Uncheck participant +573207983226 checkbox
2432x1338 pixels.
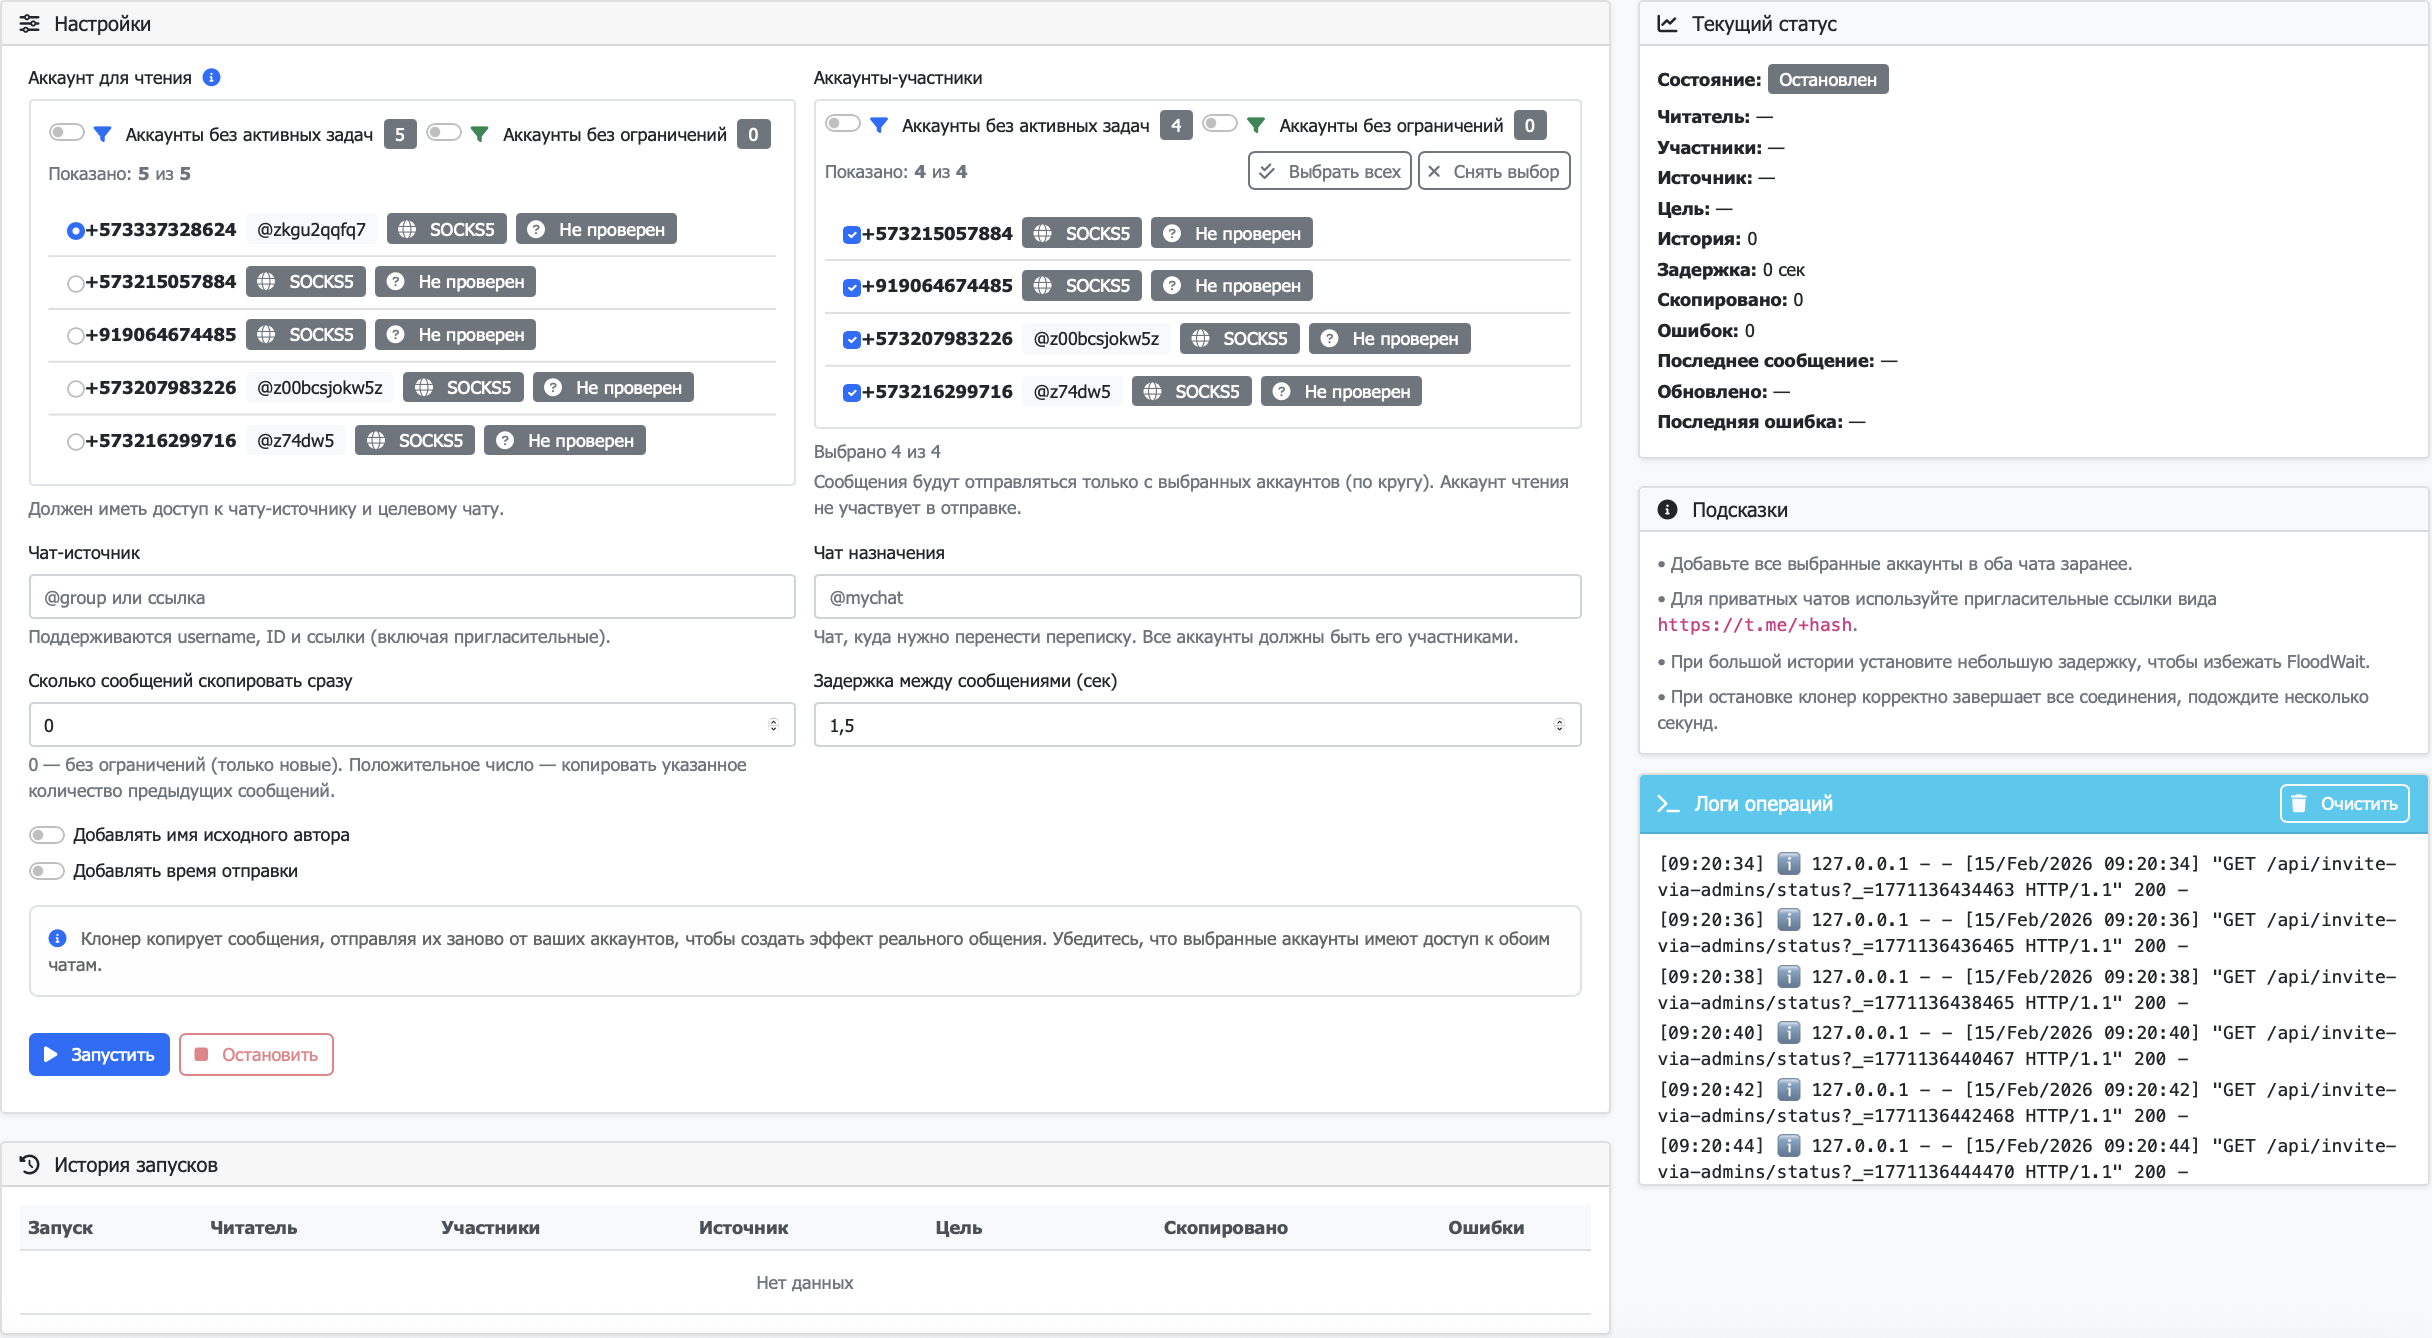click(851, 339)
